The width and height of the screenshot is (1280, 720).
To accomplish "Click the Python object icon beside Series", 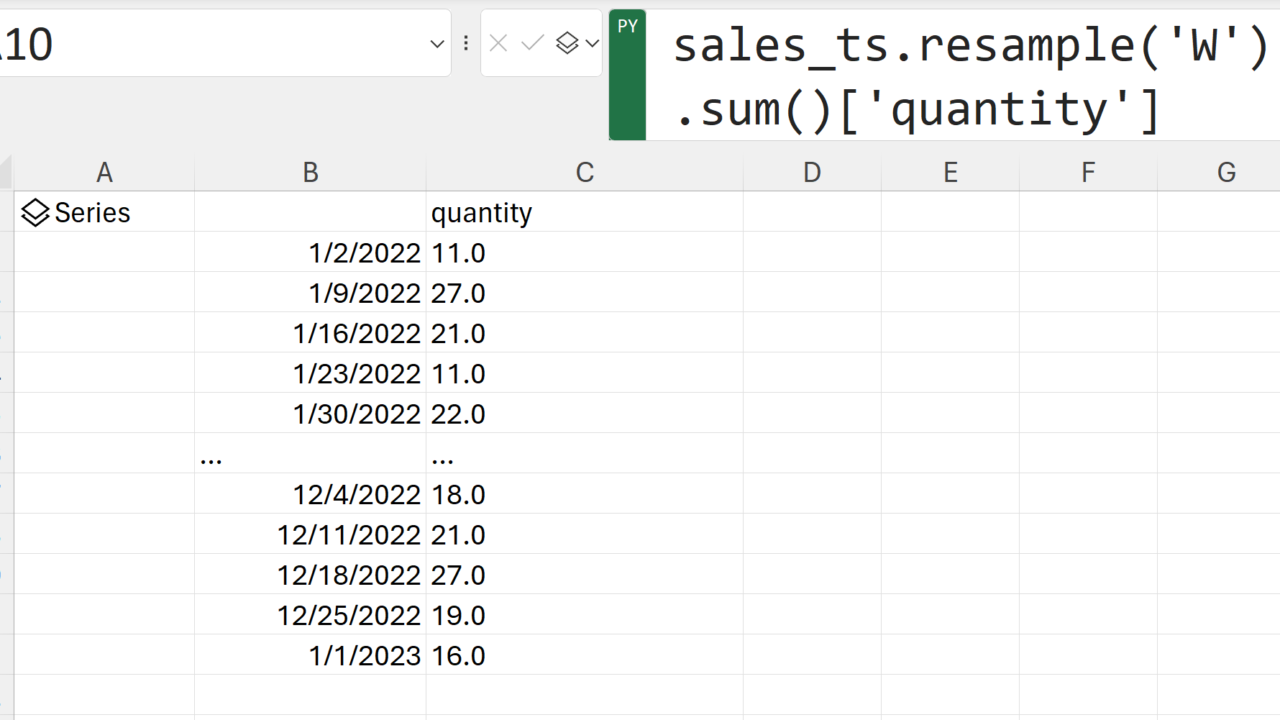I will pos(35,213).
